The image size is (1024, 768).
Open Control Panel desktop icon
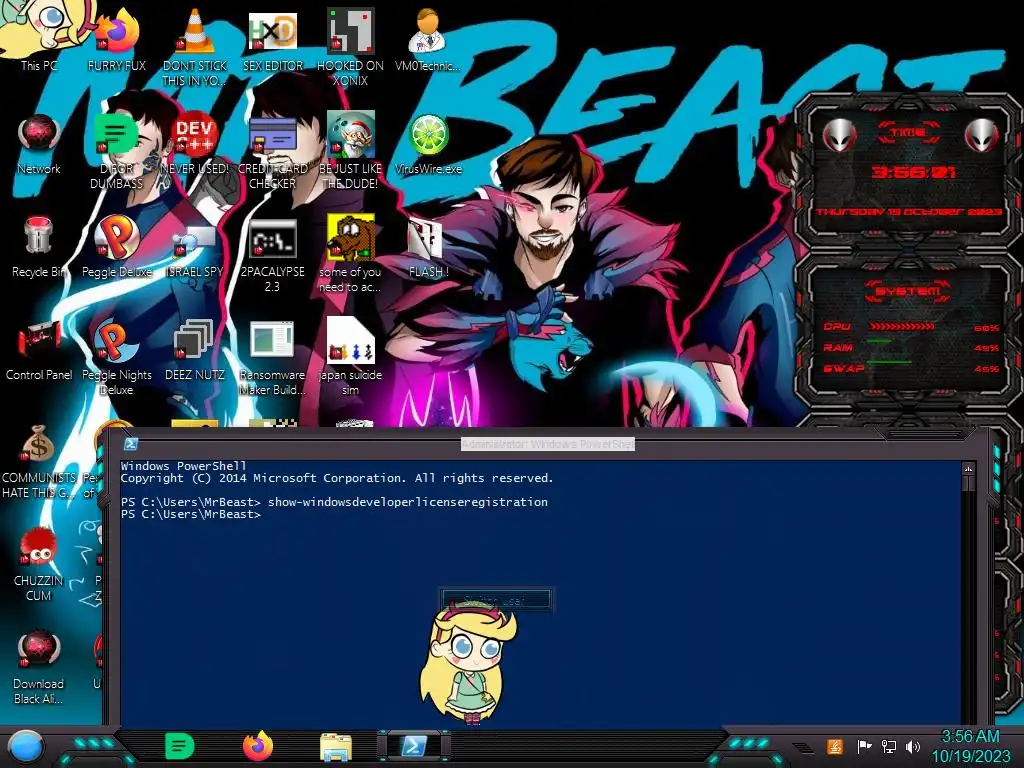(39, 350)
